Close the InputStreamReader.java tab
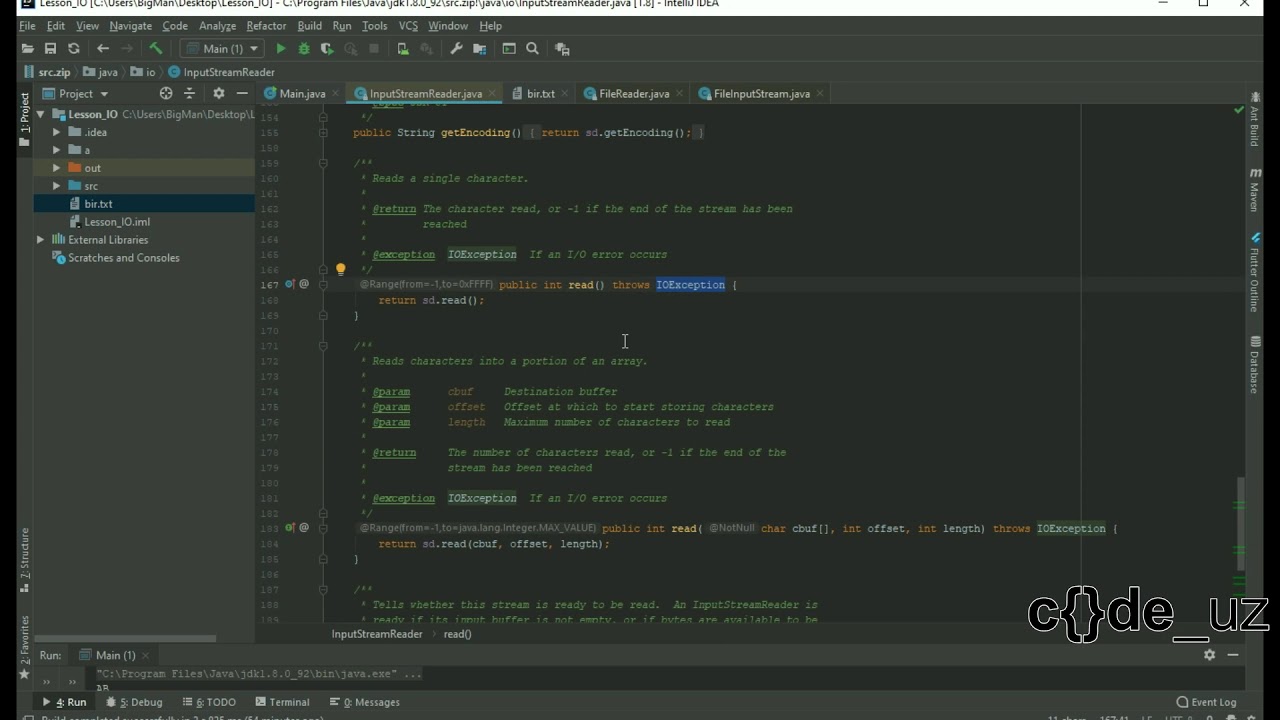 (493, 94)
